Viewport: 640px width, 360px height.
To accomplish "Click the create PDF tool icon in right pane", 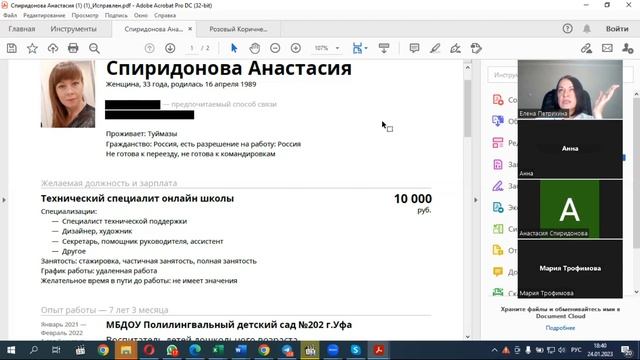I will point(498,100).
